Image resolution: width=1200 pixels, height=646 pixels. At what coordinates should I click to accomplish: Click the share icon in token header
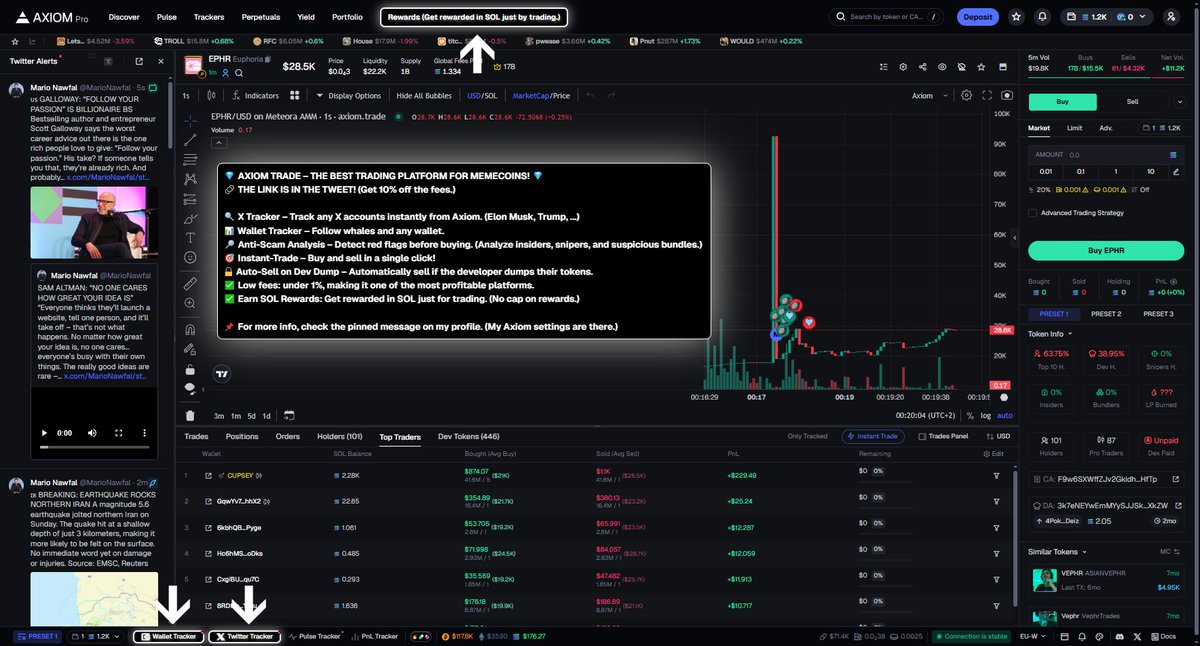coord(922,66)
